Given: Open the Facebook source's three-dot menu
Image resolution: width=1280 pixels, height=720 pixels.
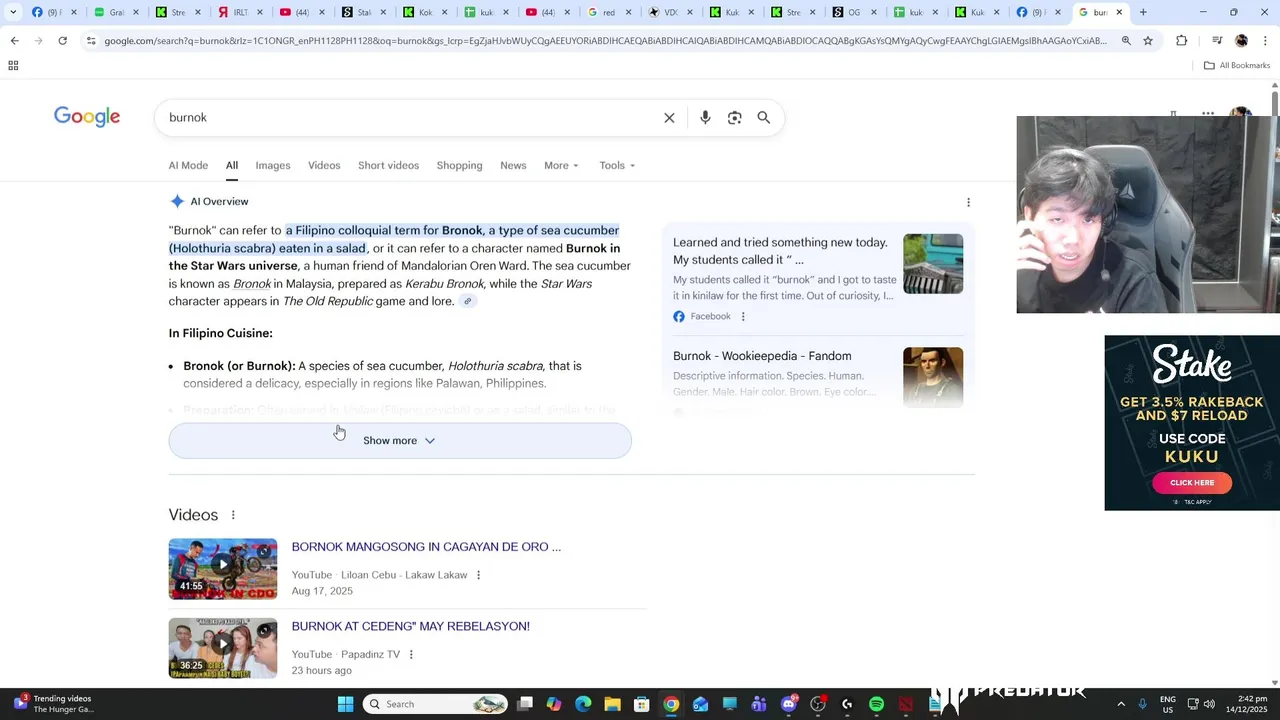Looking at the screenshot, I should [743, 316].
